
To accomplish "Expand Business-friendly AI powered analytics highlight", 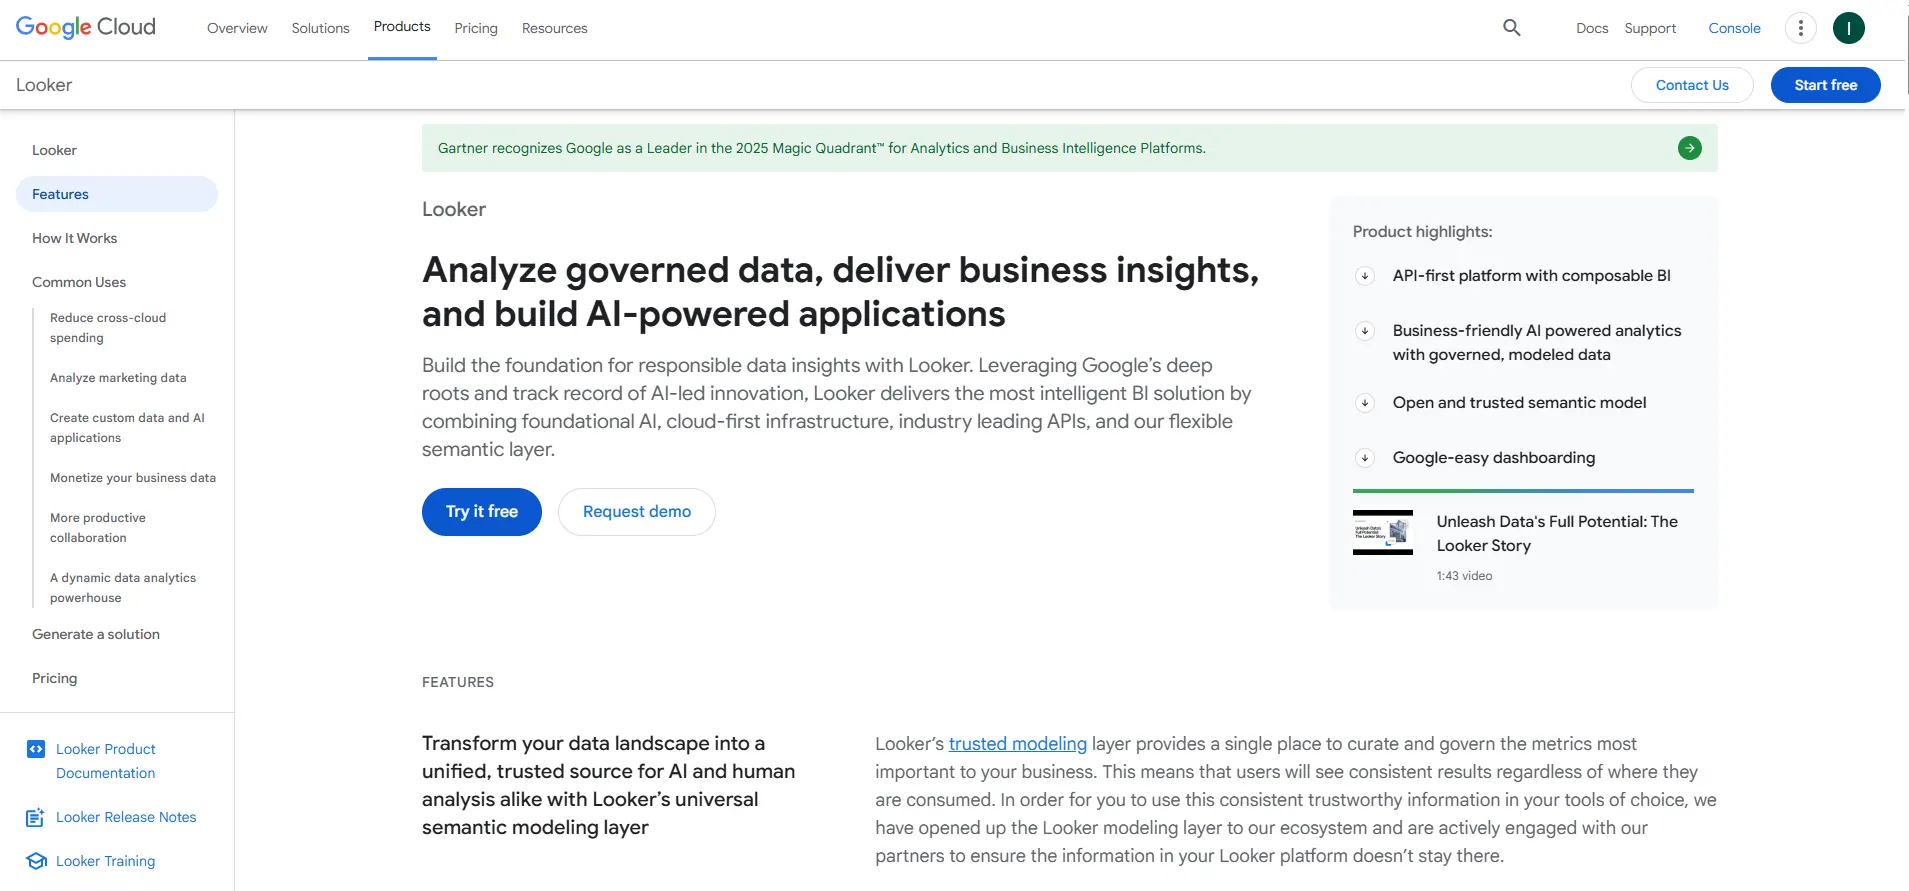I will point(1365,331).
